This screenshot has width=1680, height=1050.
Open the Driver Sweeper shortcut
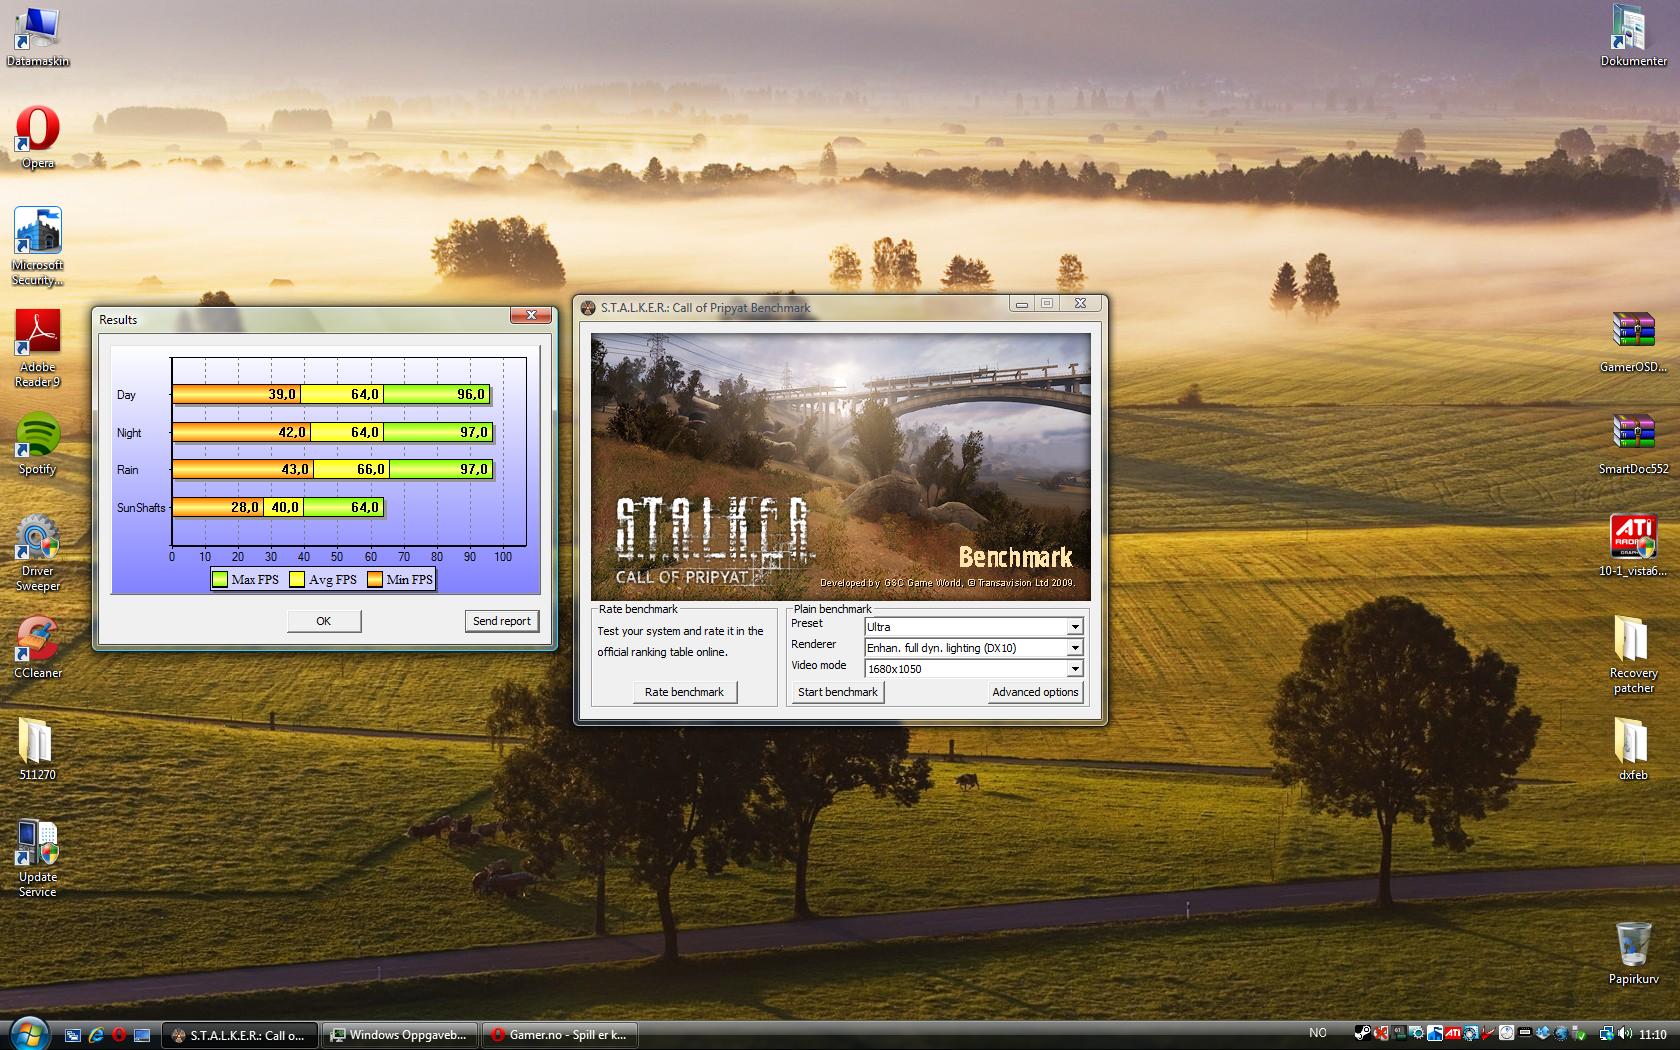[37, 553]
